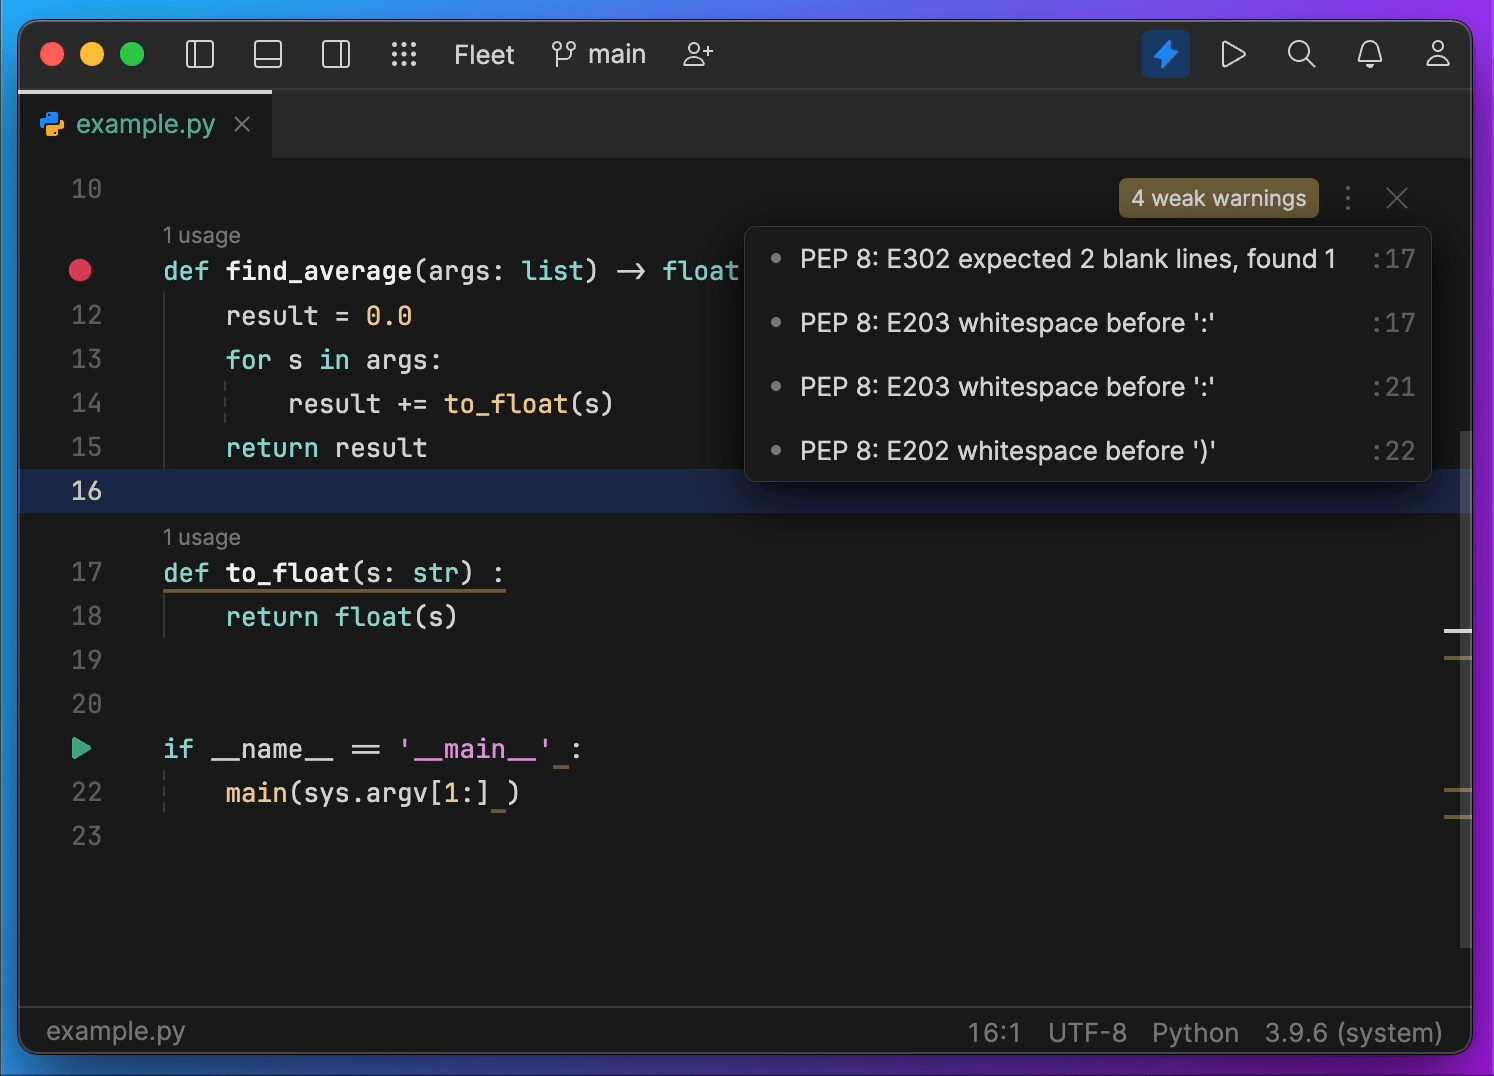
Task: Click 'main(sys.argv[1:] )' code line
Action: click(x=372, y=793)
